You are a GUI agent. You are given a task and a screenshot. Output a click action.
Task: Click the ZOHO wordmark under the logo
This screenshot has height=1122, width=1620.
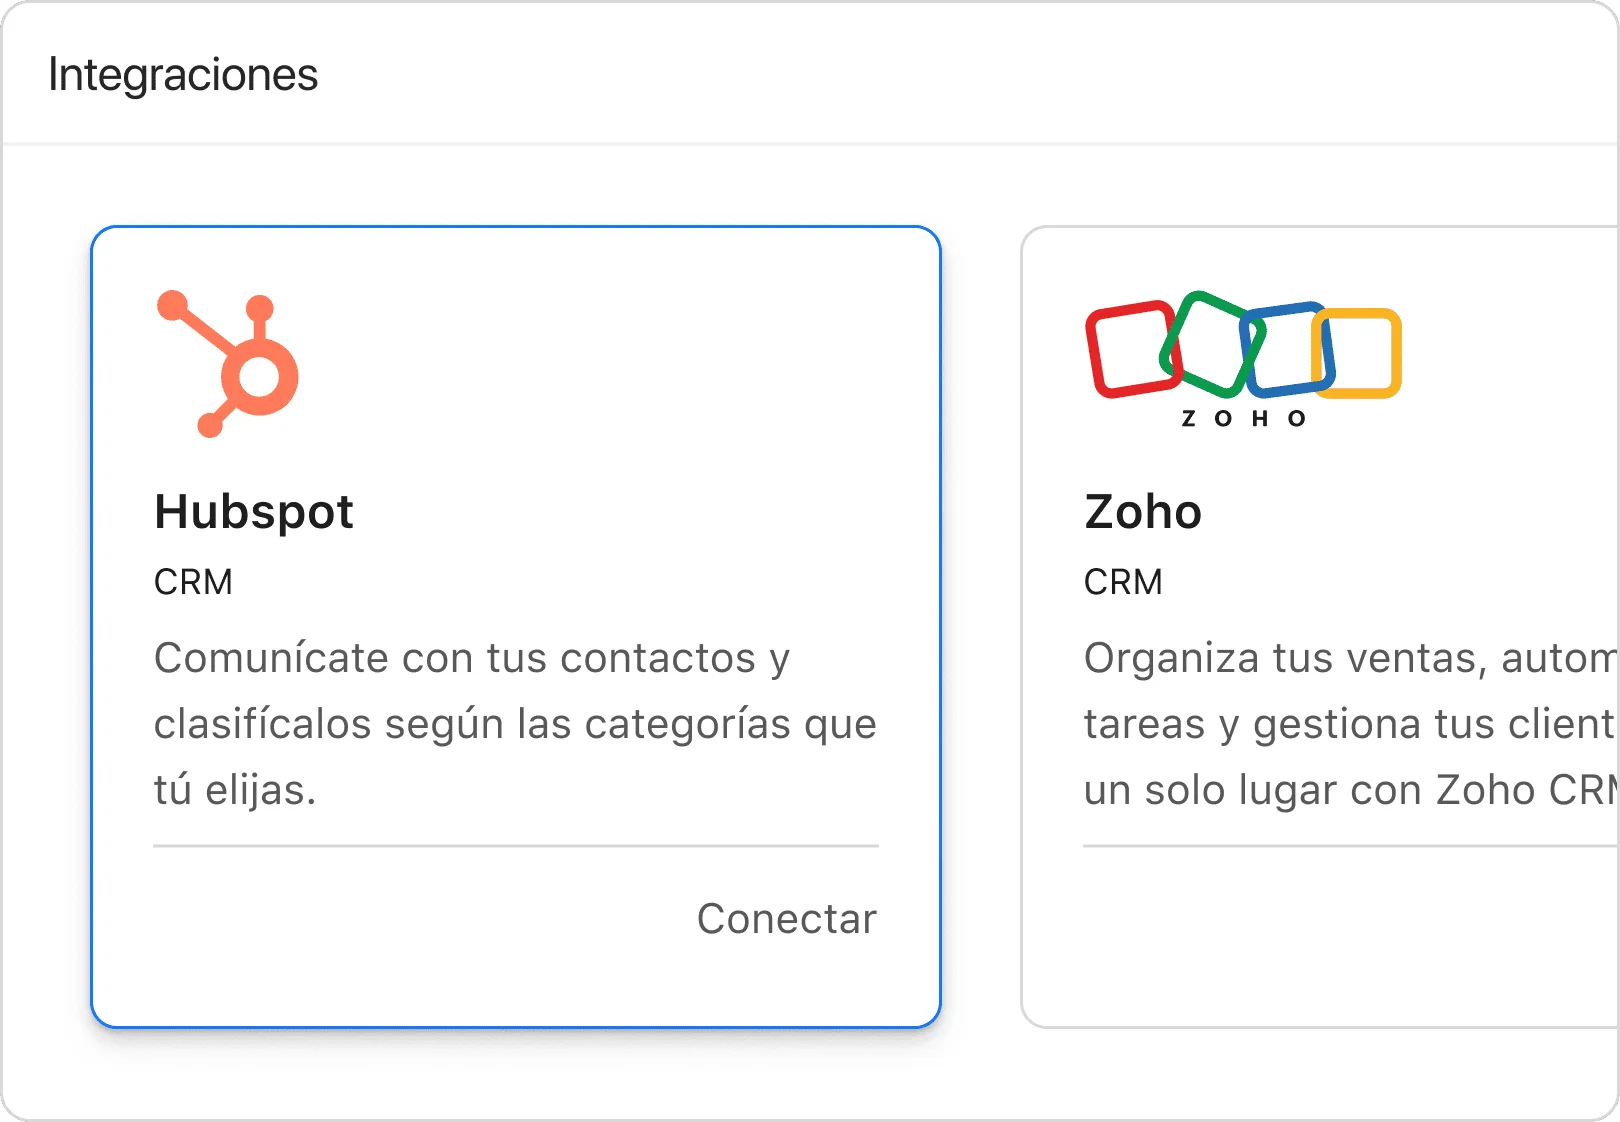point(1243,419)
